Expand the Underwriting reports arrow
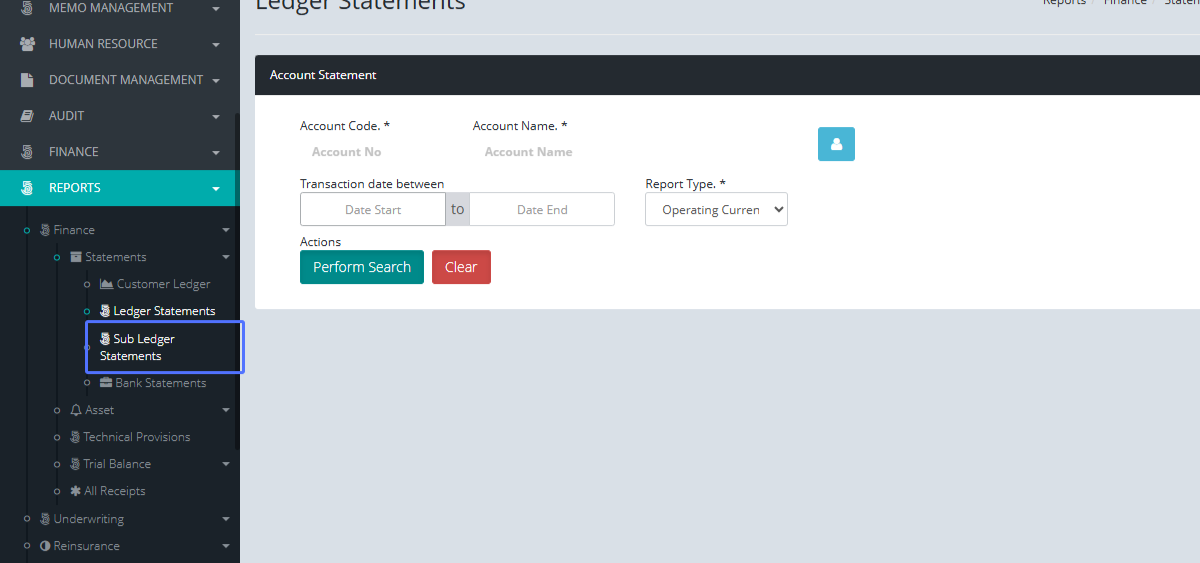The width and height of the screenshot is (1200, 563). click(x=226, y=519)
